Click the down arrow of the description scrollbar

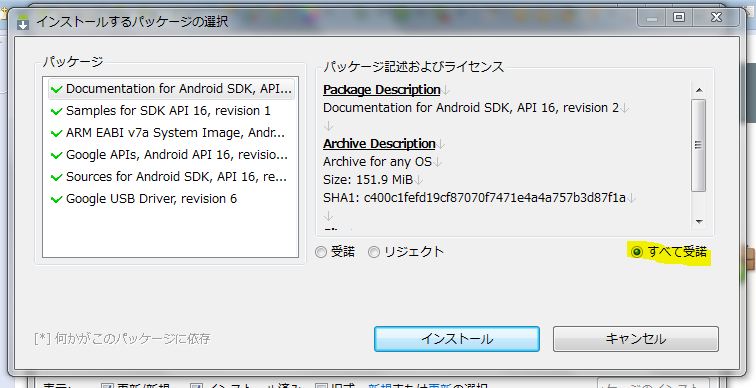[x=699, y=222]
